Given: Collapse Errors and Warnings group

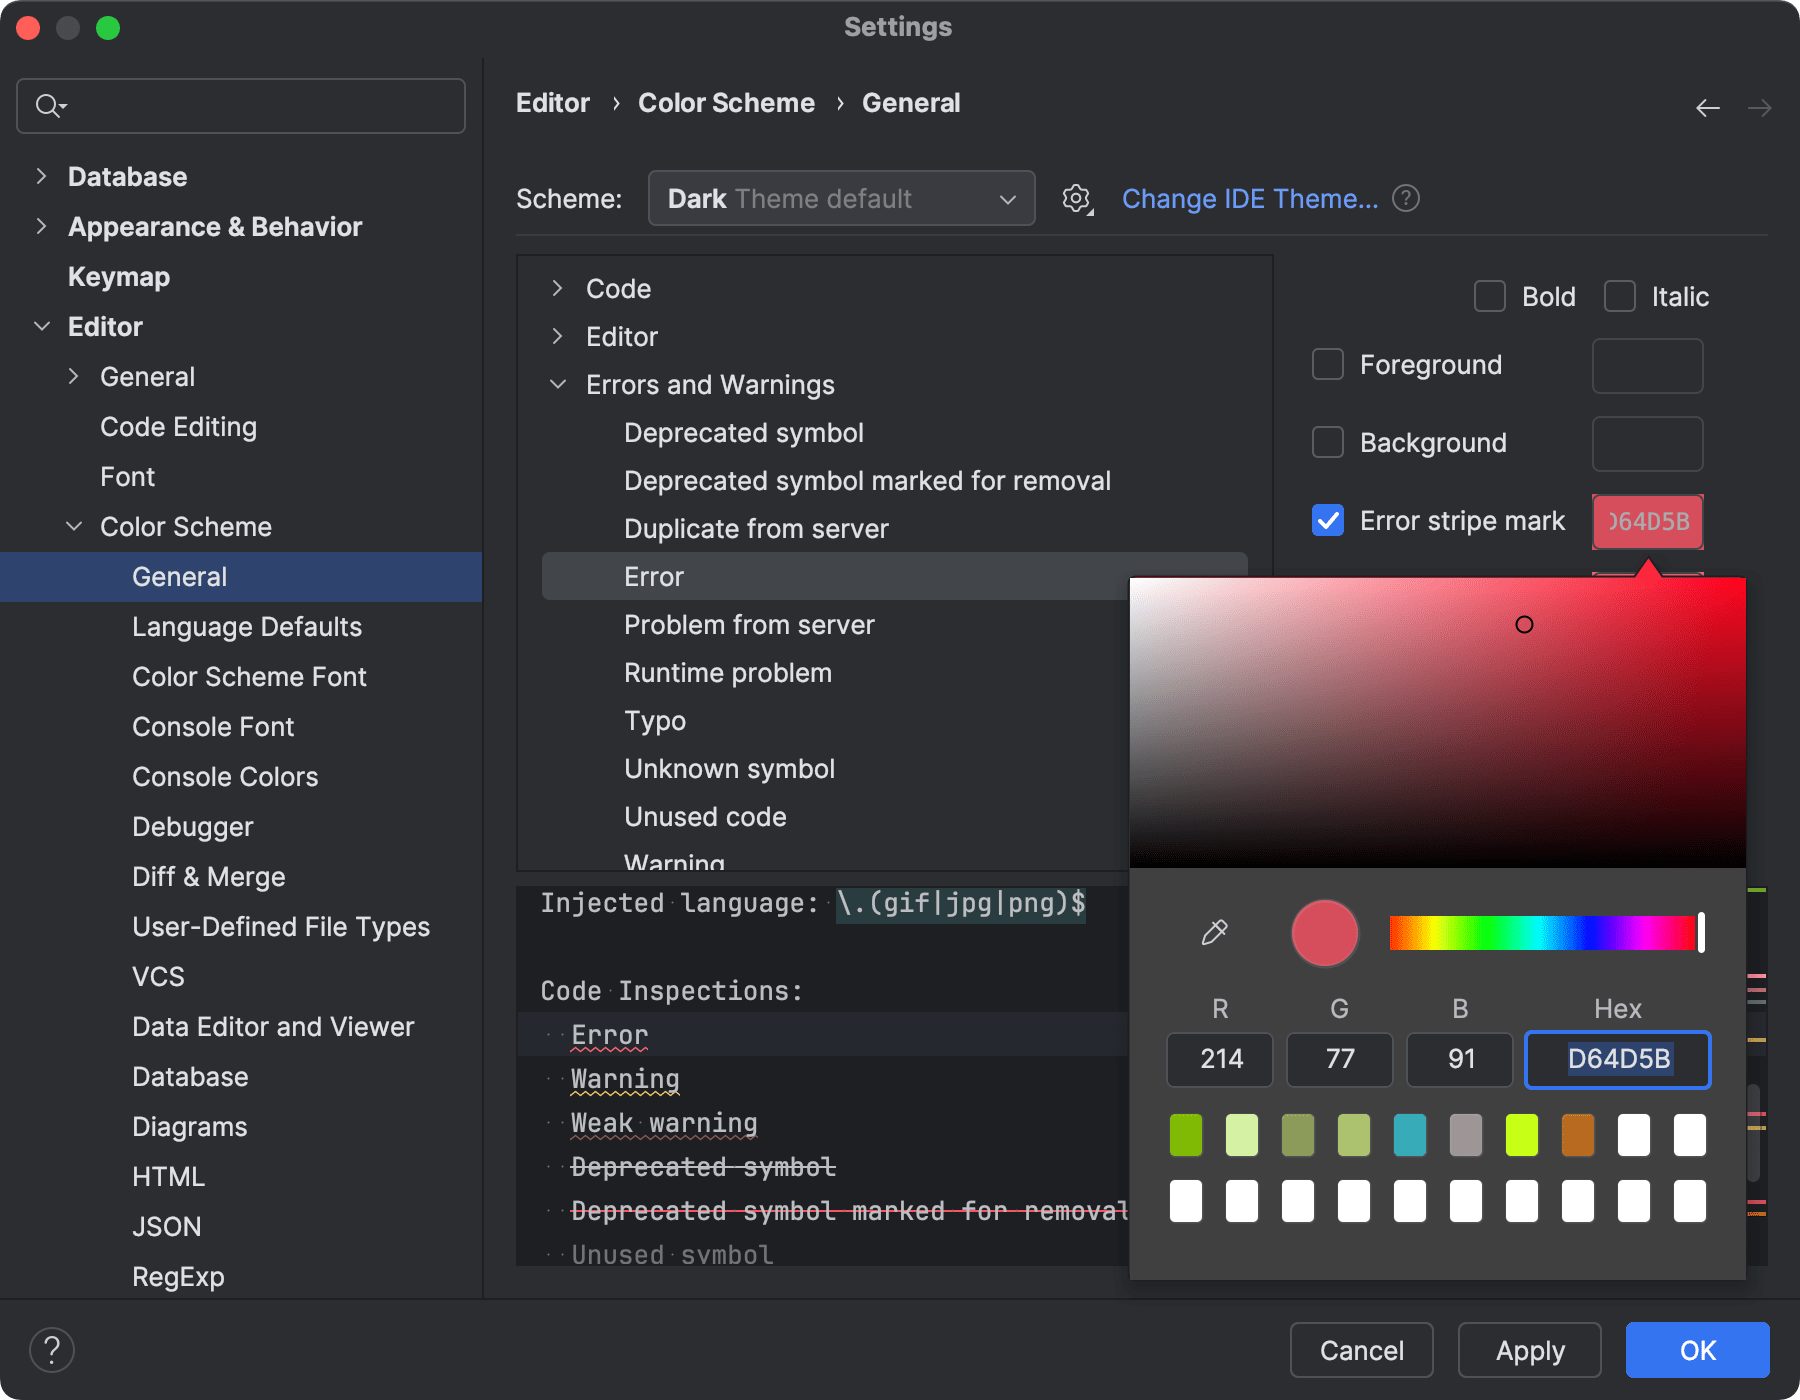Looking at the screenshot, I should [557, 385].
